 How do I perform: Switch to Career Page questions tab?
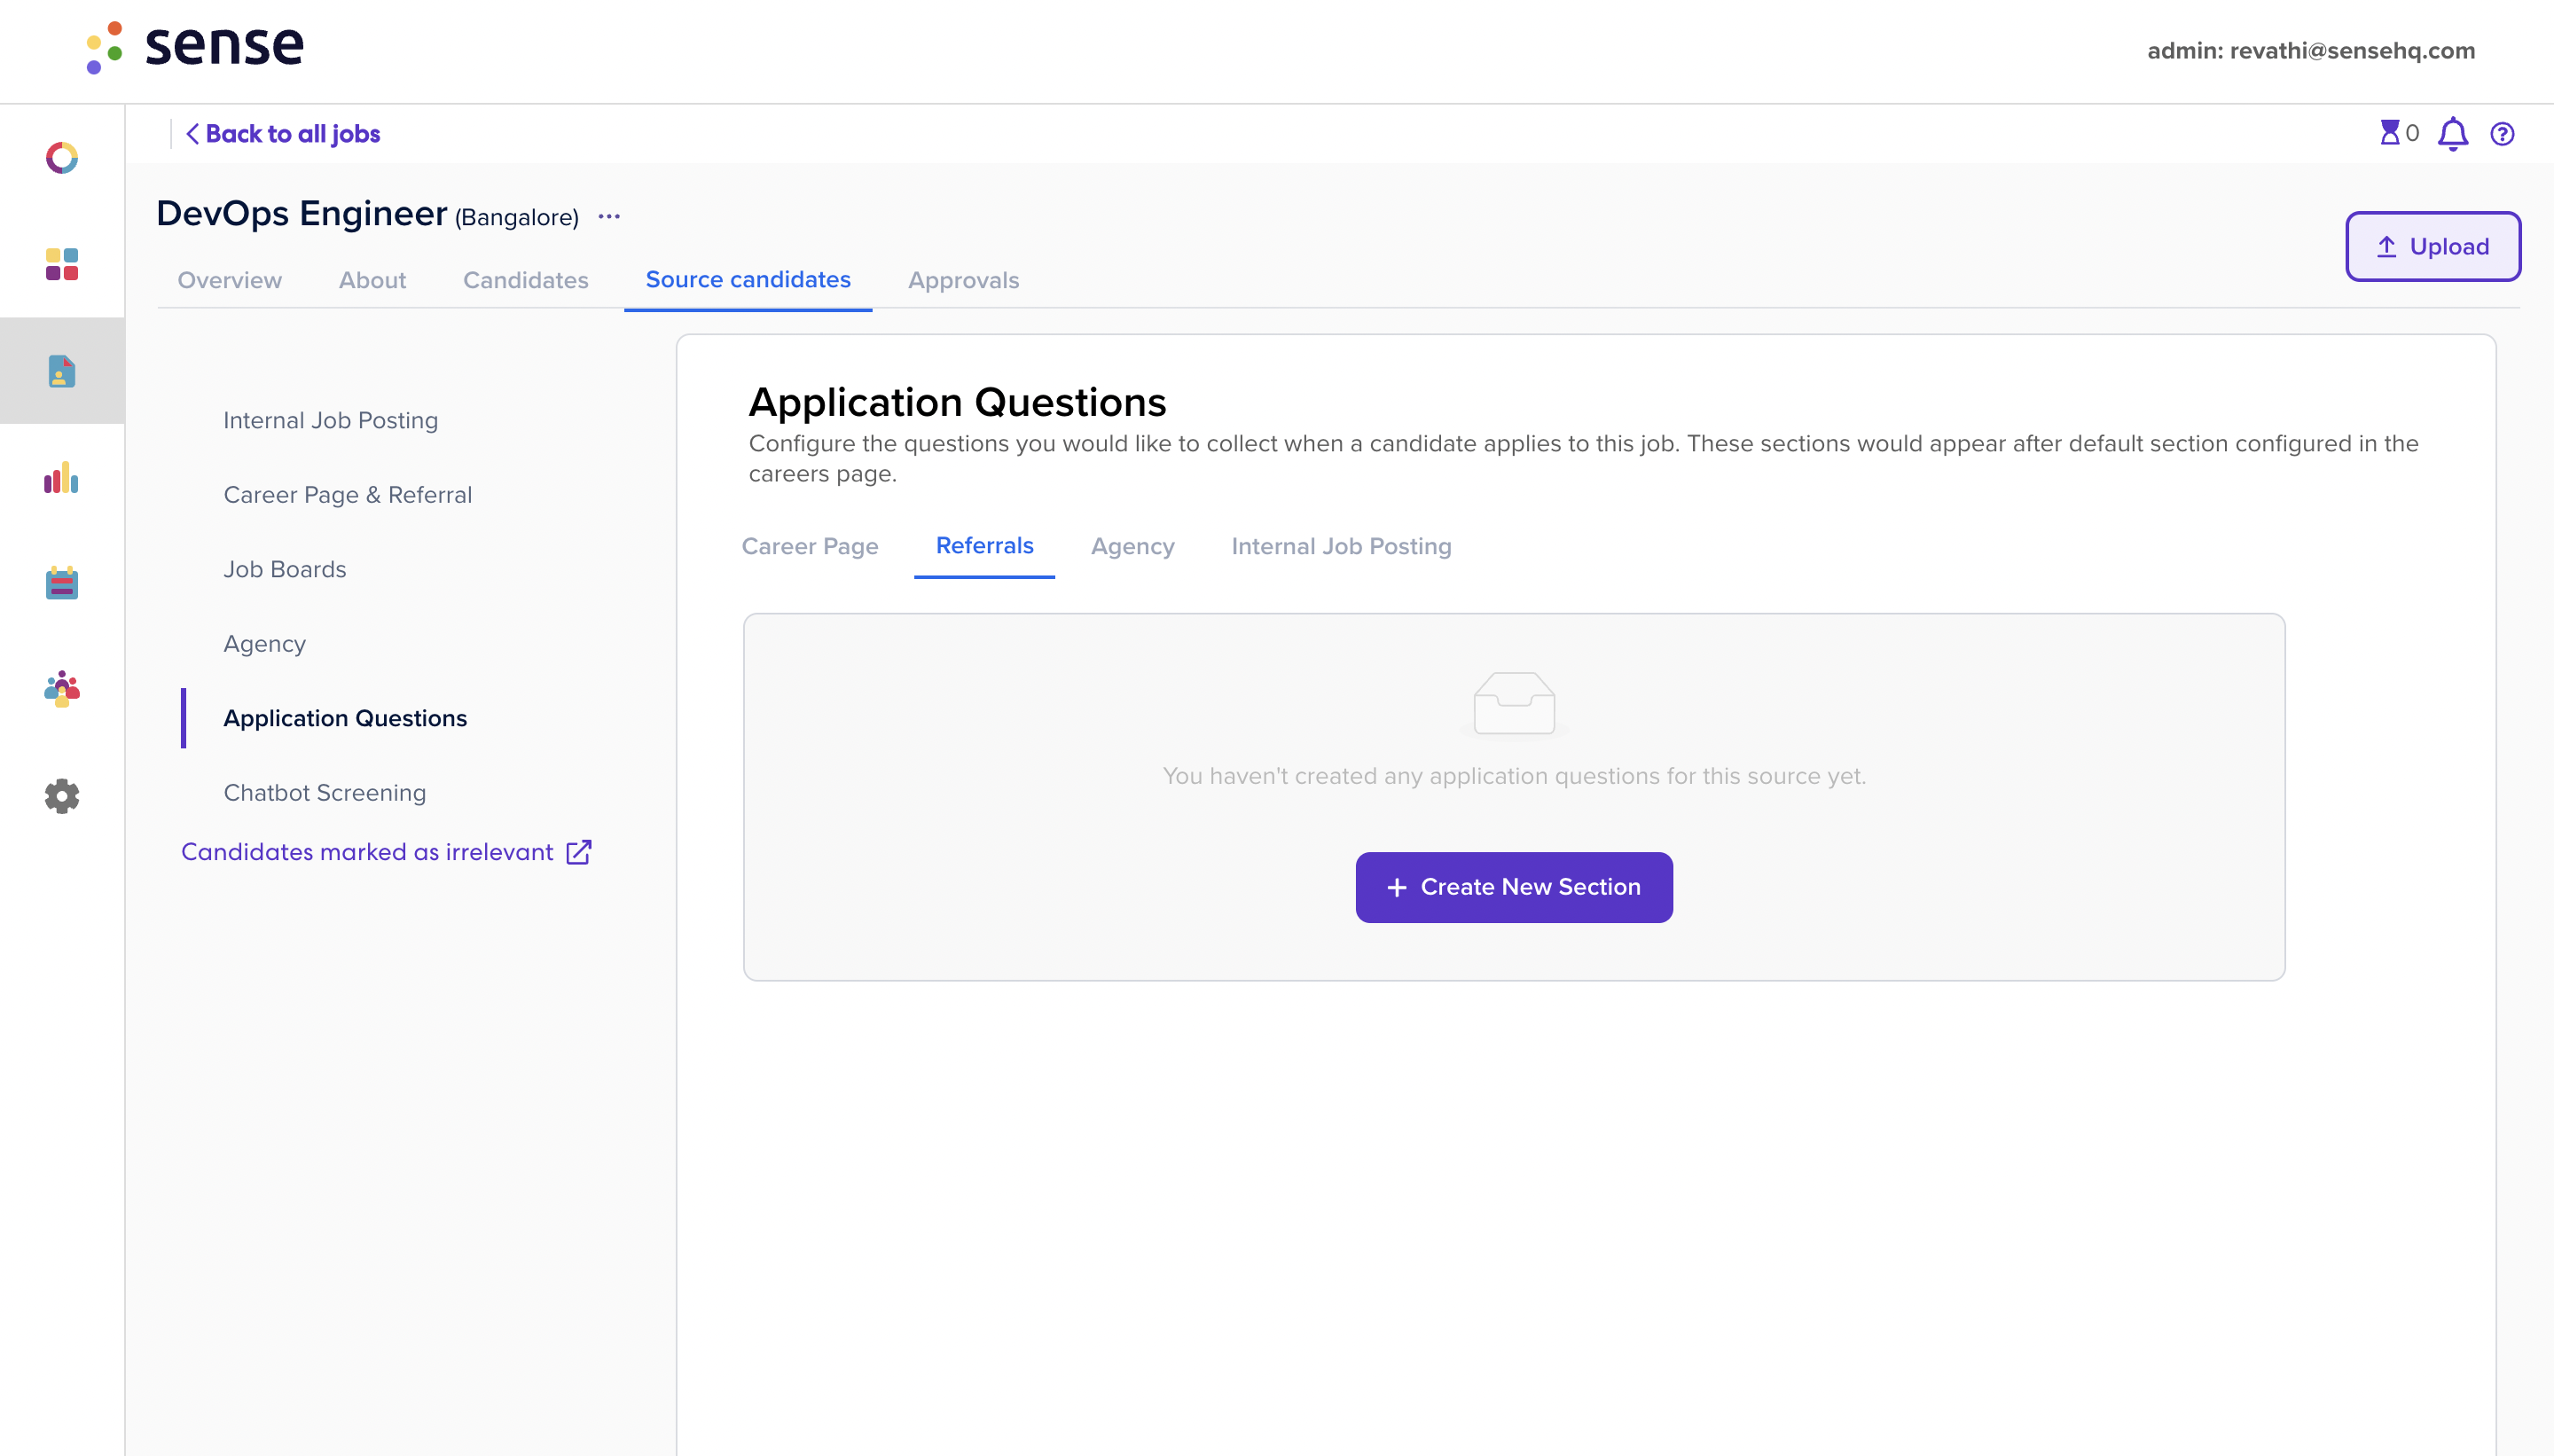tap(810, 546)
